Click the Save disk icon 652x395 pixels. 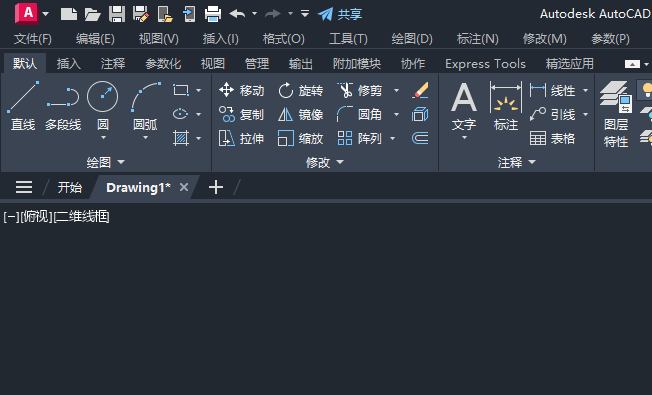[x=117, y=14]
